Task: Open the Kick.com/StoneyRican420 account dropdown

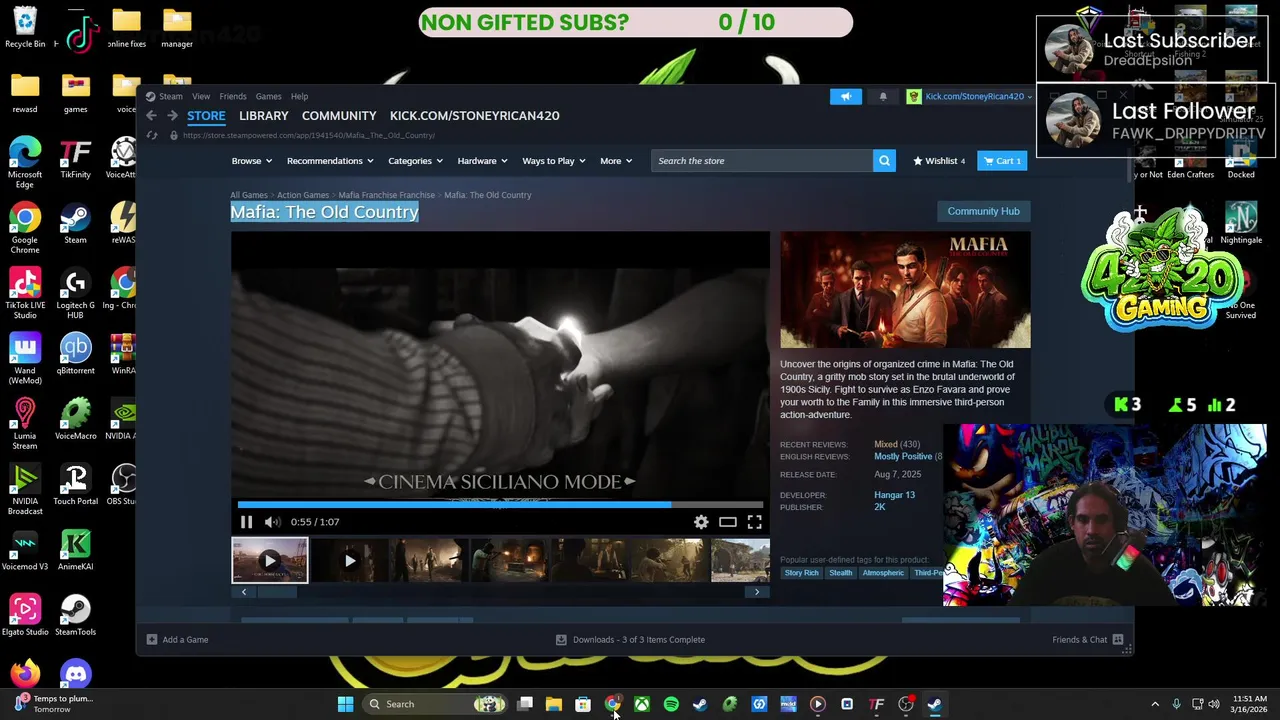Action: [969, 97]
